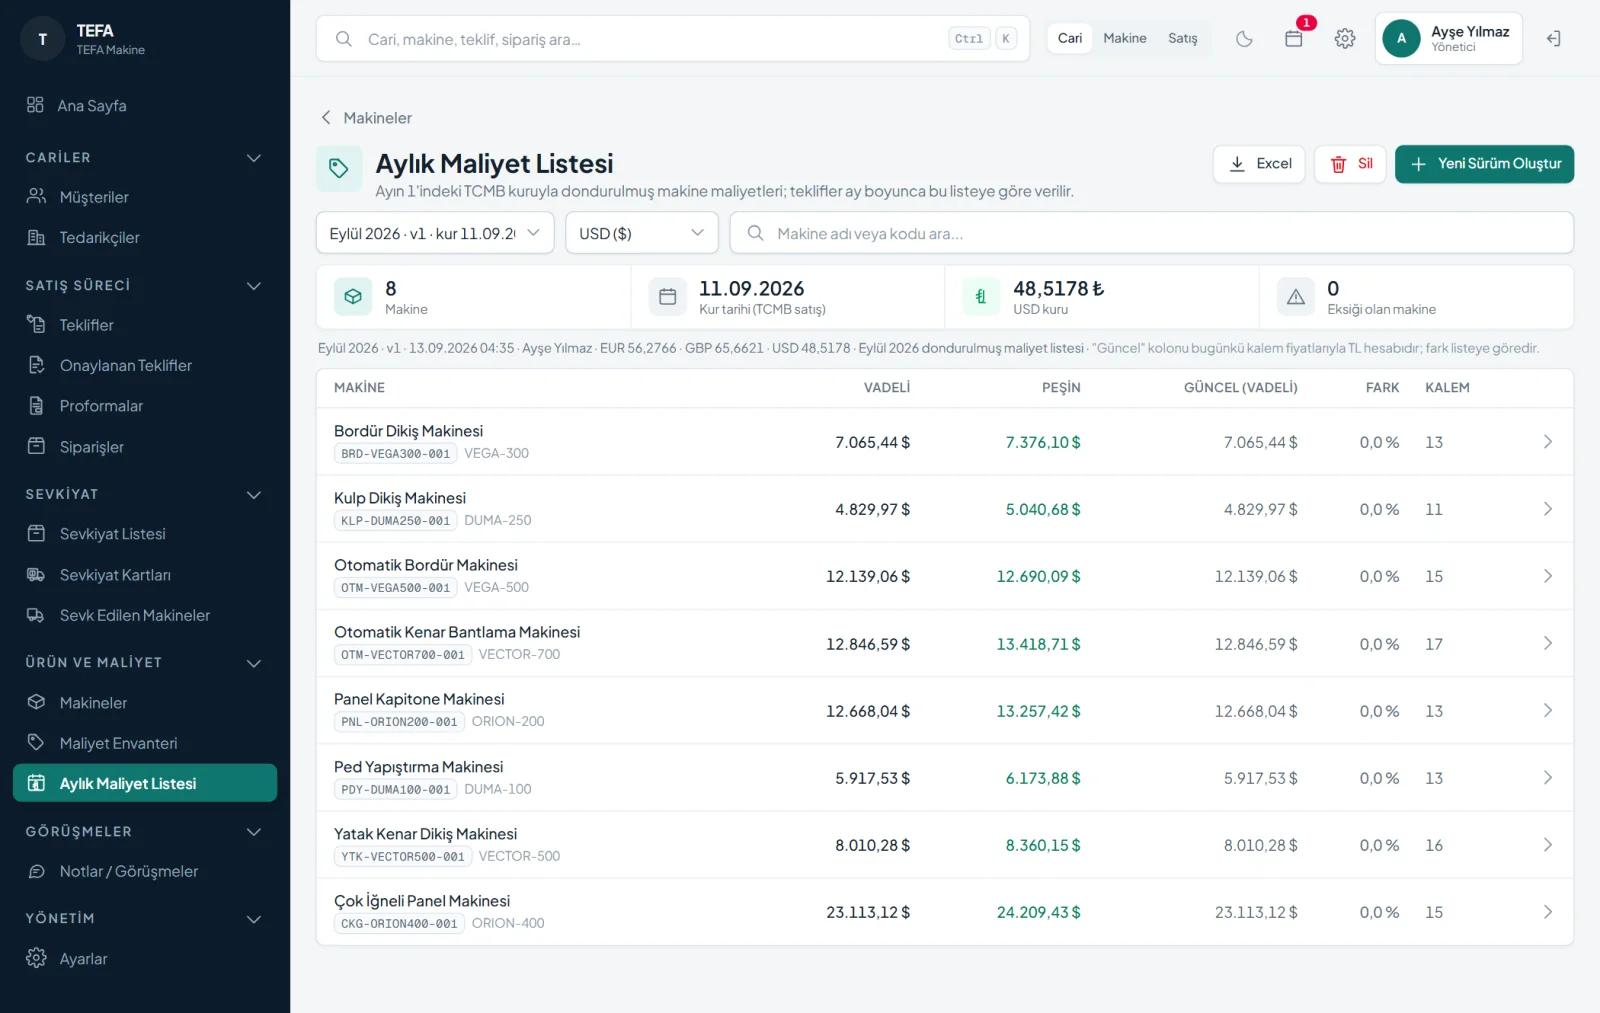The height and width of the screenshot is (1013, 1600).
Task: Open settings gear icon in header
Action: (1345, 39)
